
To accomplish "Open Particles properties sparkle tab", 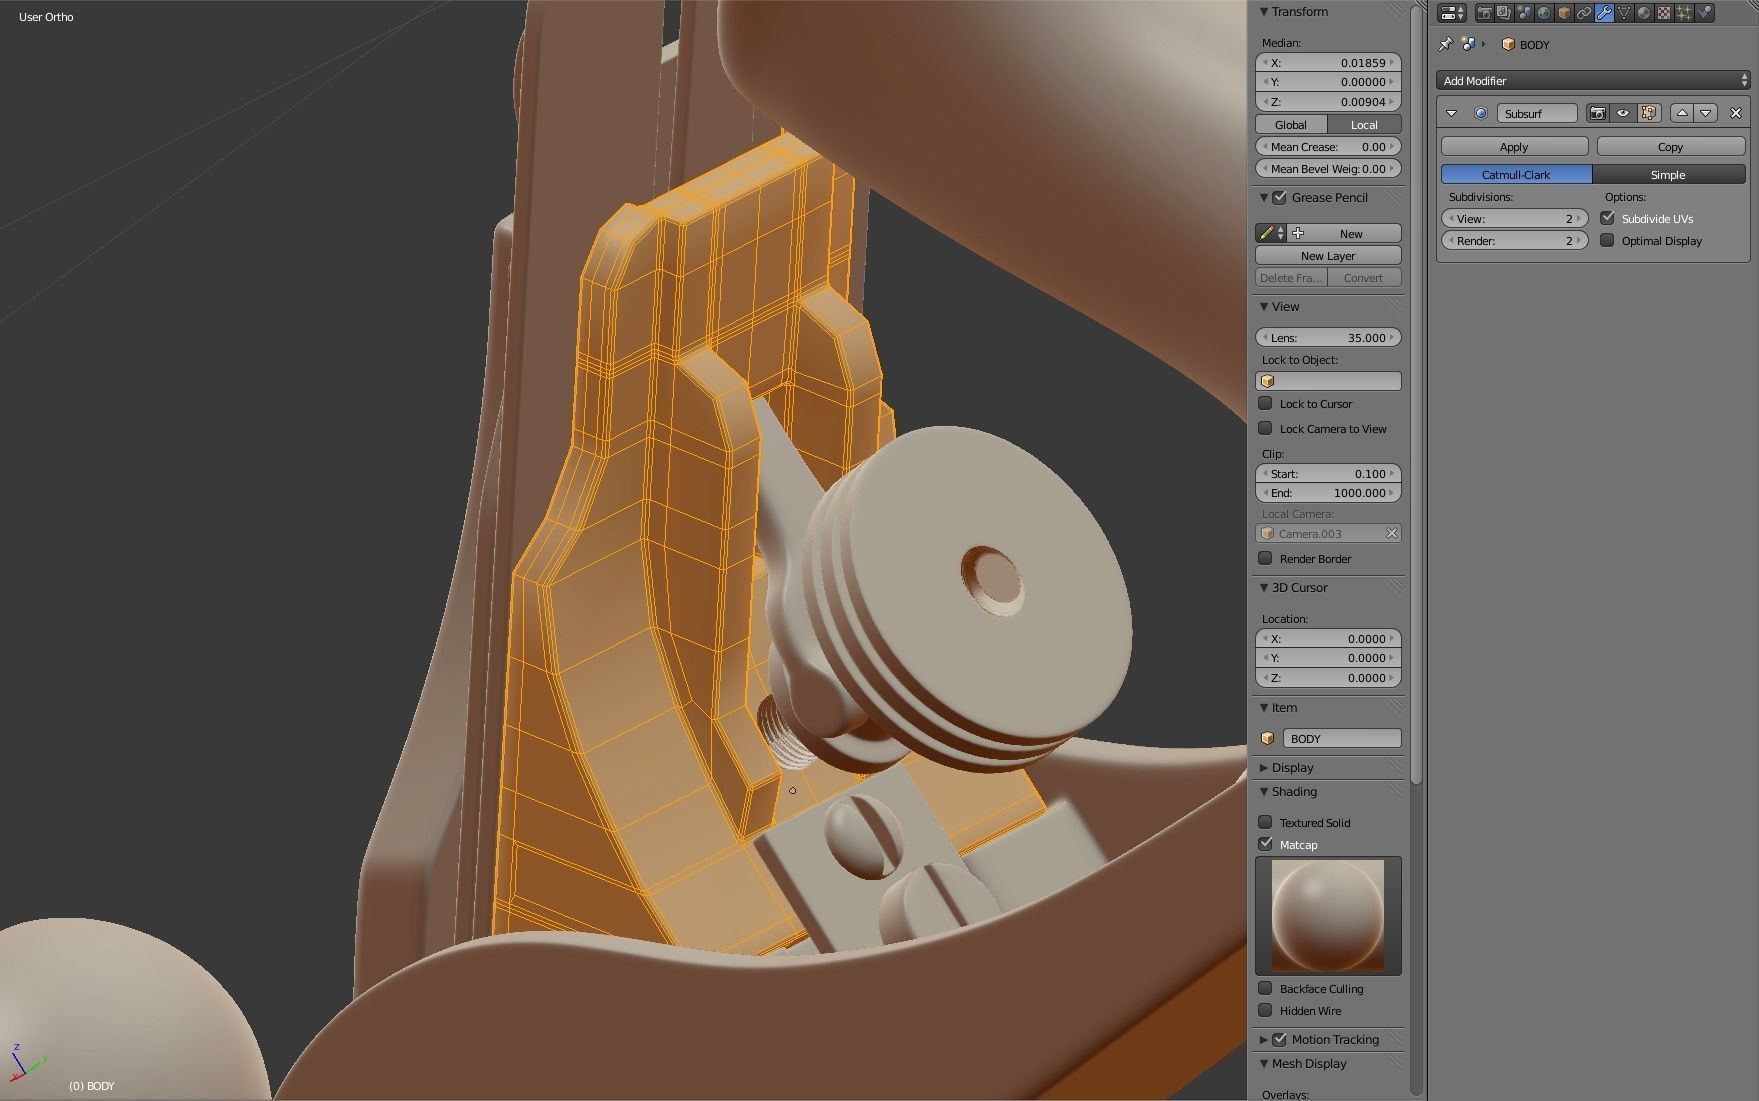I will coord(1684,13).
